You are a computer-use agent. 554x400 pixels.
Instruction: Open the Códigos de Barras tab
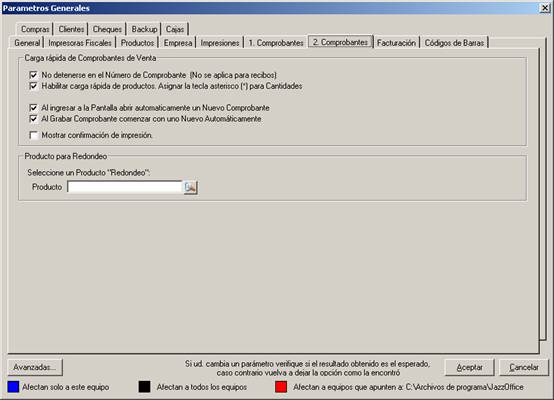coord(454,43)
